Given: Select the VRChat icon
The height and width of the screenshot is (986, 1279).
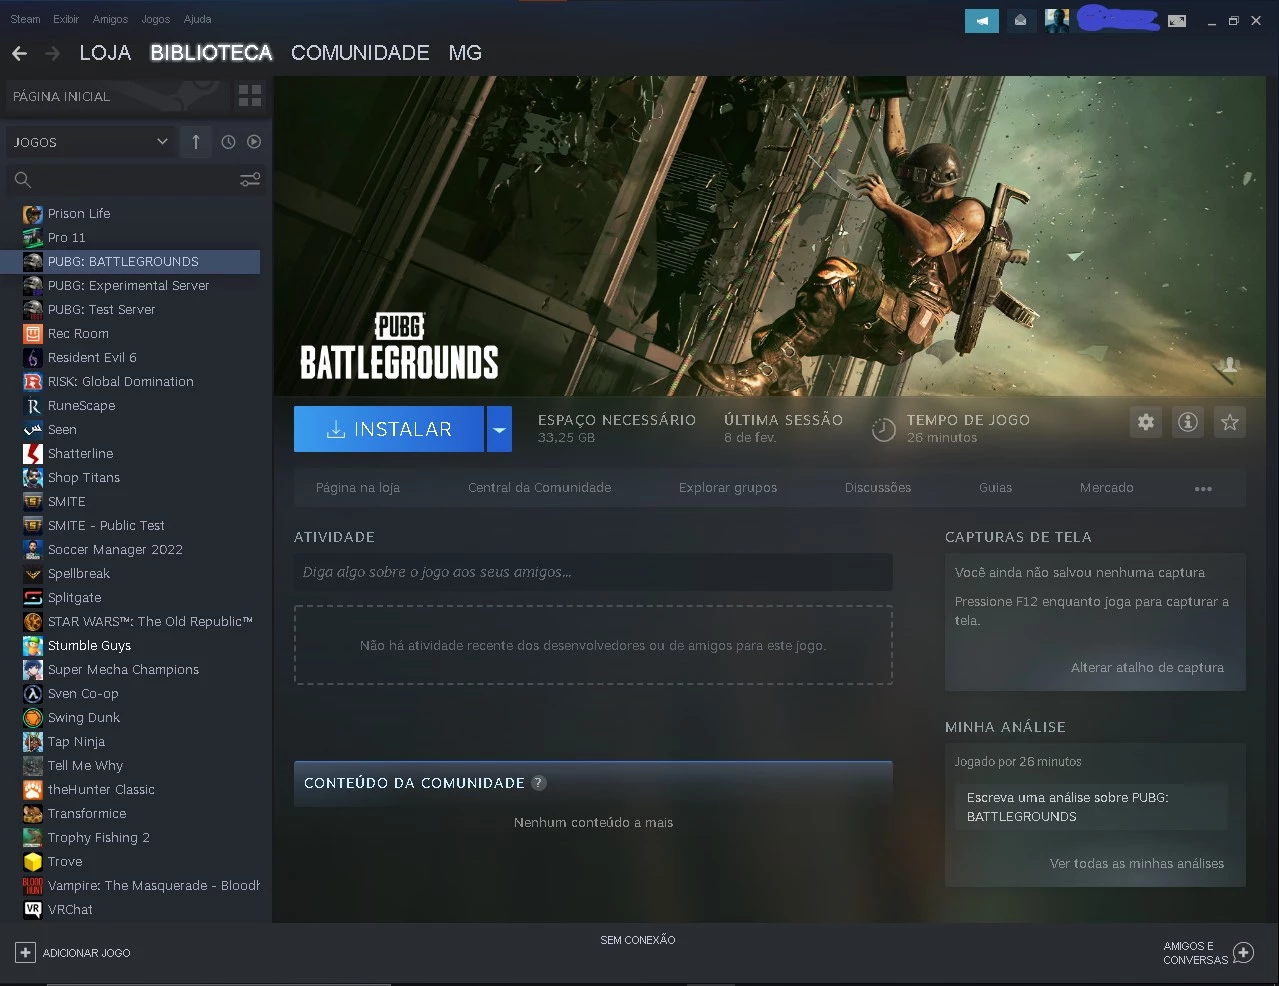Looking at the screenshot, I should (33, 910).
